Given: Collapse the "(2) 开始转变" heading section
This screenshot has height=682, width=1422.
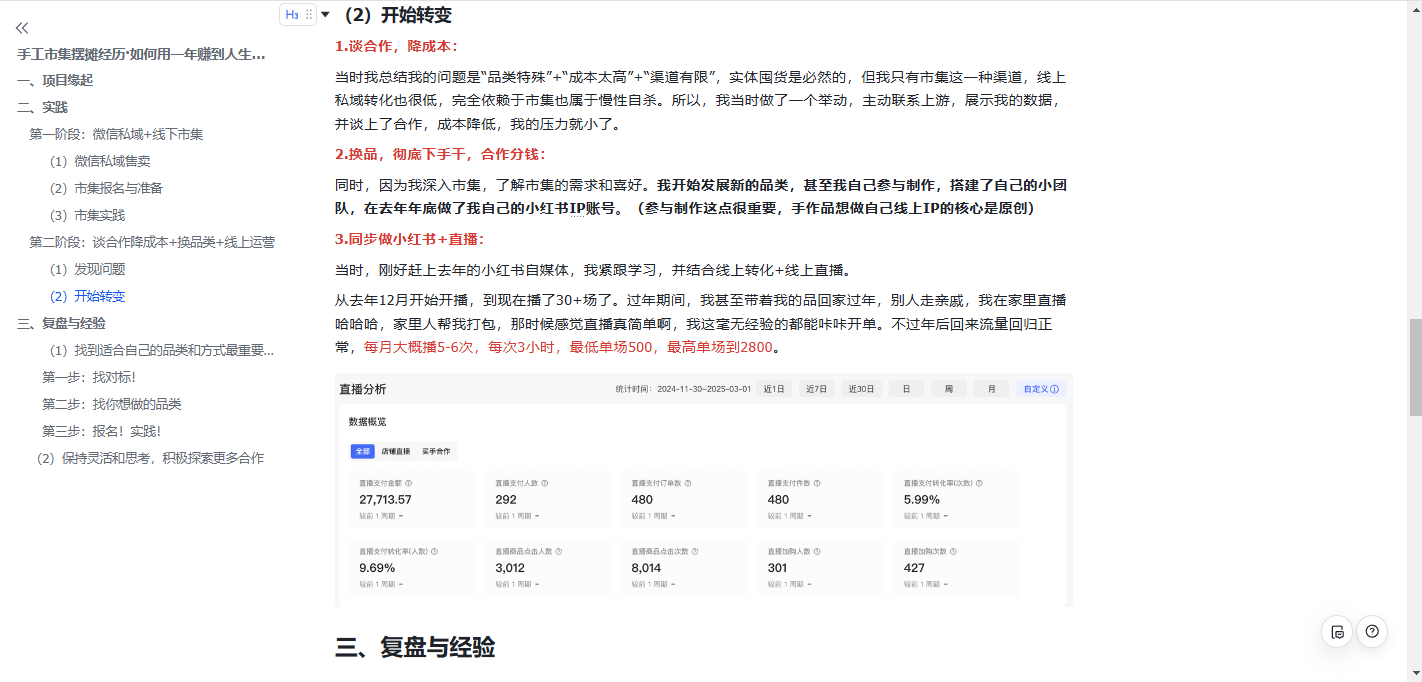Looking at the screenshot, I should pyautogui.click(x=325, y=14).
